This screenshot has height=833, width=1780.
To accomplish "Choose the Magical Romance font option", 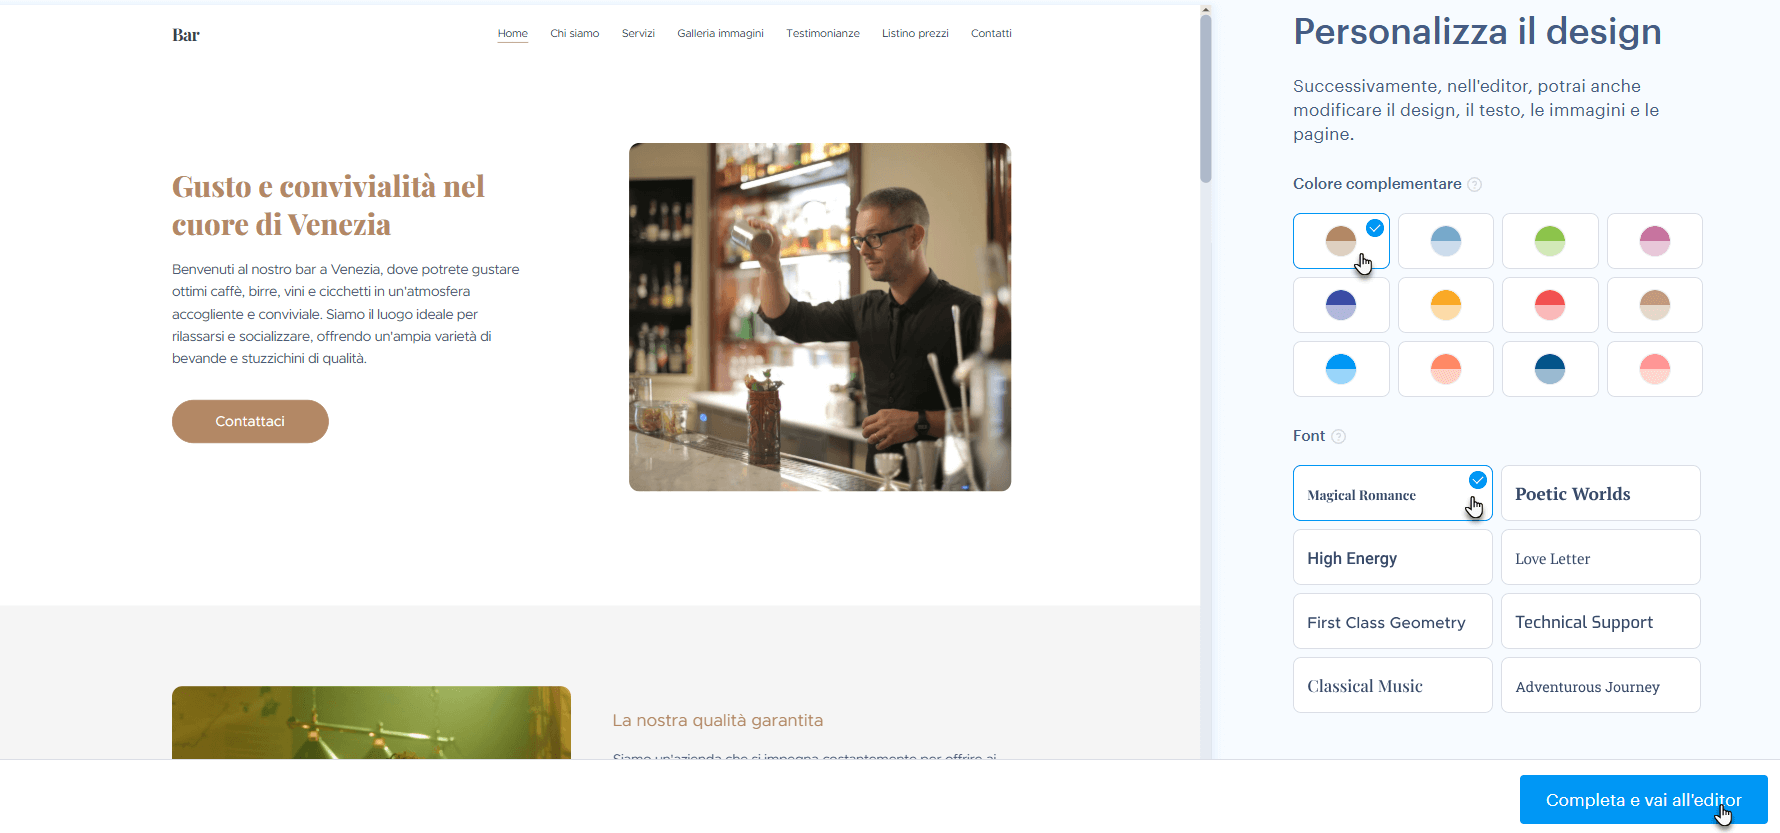I will [x=1392, y=493].
